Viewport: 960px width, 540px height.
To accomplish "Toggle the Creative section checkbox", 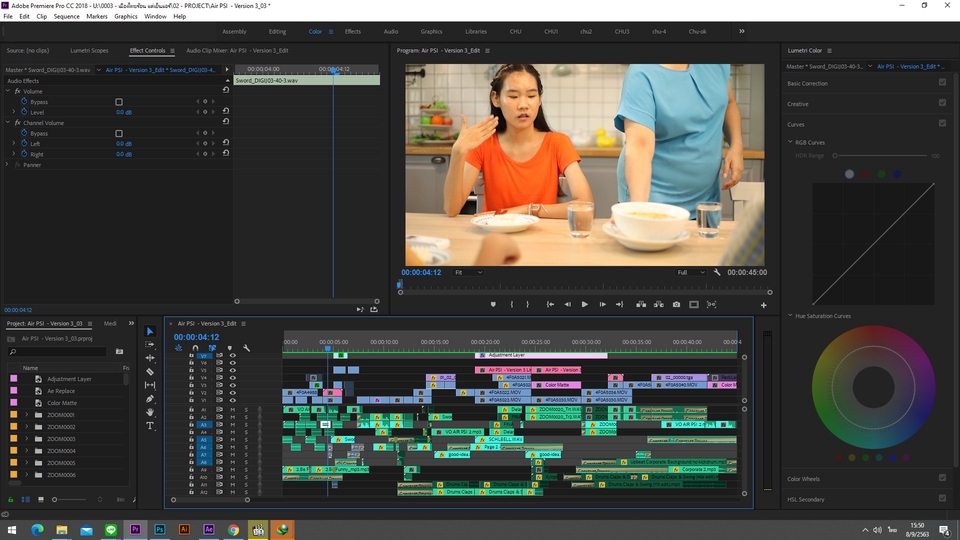I will (x=942, y=103).
